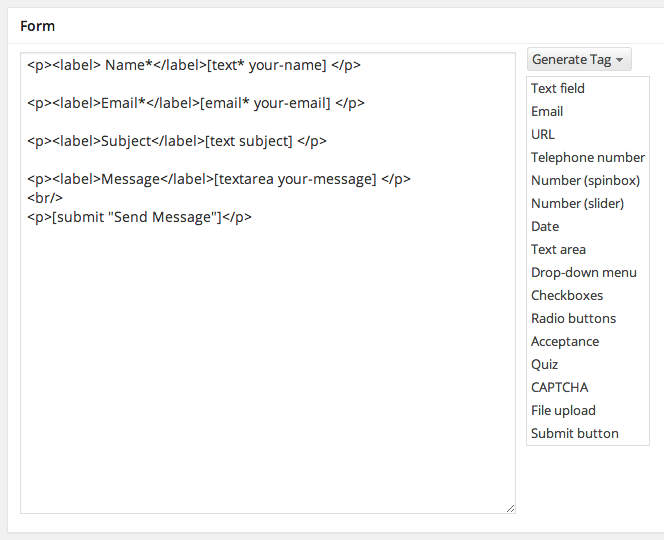Click the textarea resize handle corner
Viewport: 664px width, 540px height.
coord(510,508)
